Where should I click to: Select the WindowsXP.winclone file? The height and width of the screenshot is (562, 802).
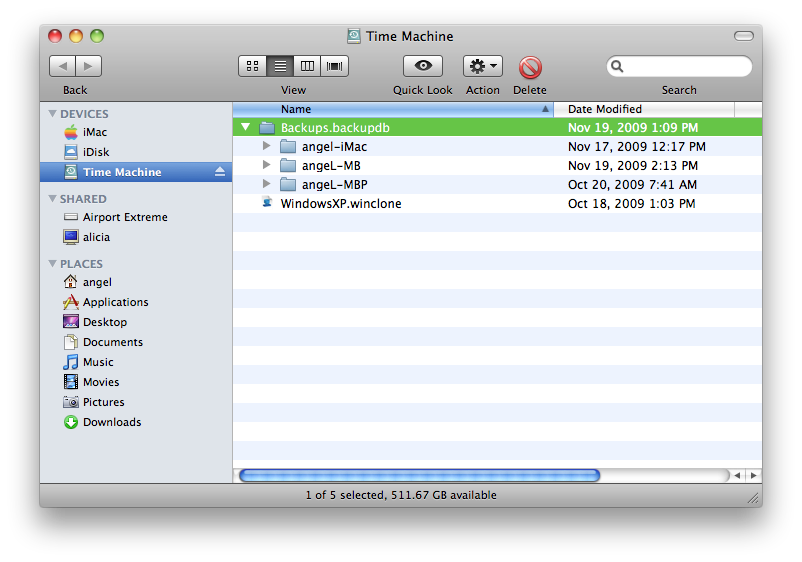497,203
